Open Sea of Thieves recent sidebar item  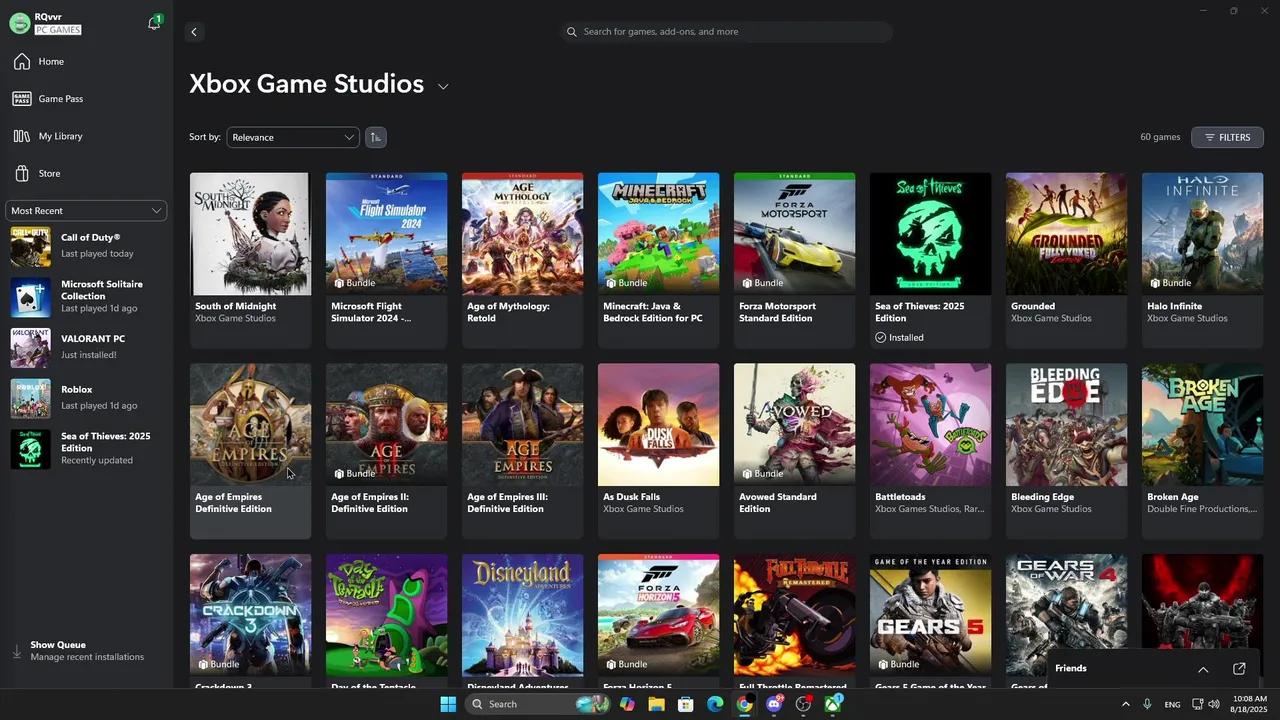coord(86,449)
